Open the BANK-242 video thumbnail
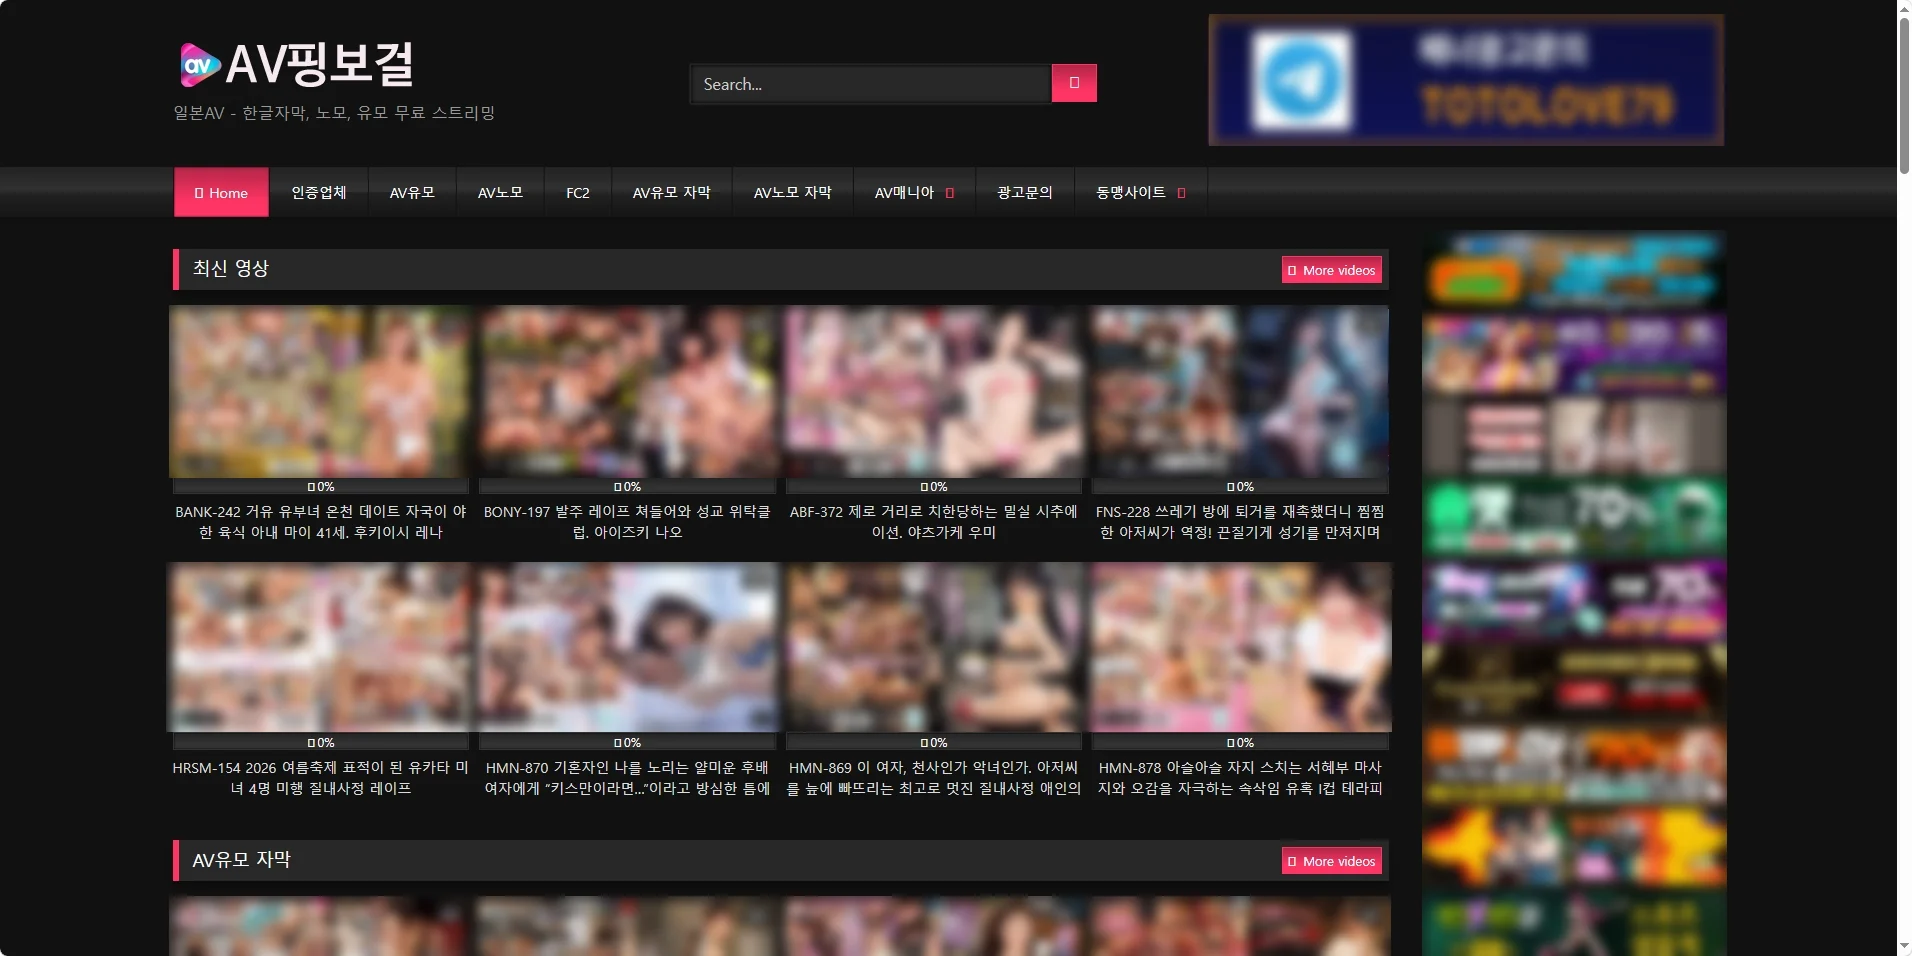This screenshot has width=1912, height=956. point(320,392)
